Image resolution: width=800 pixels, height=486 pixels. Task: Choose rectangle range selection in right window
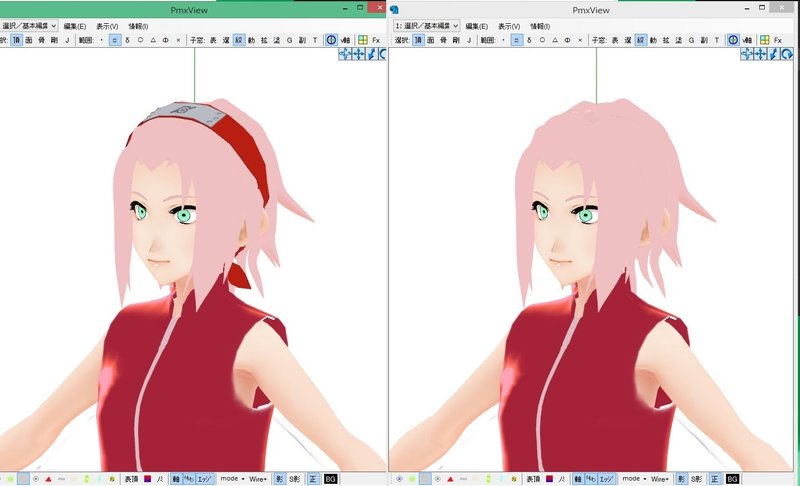(517, 40)
